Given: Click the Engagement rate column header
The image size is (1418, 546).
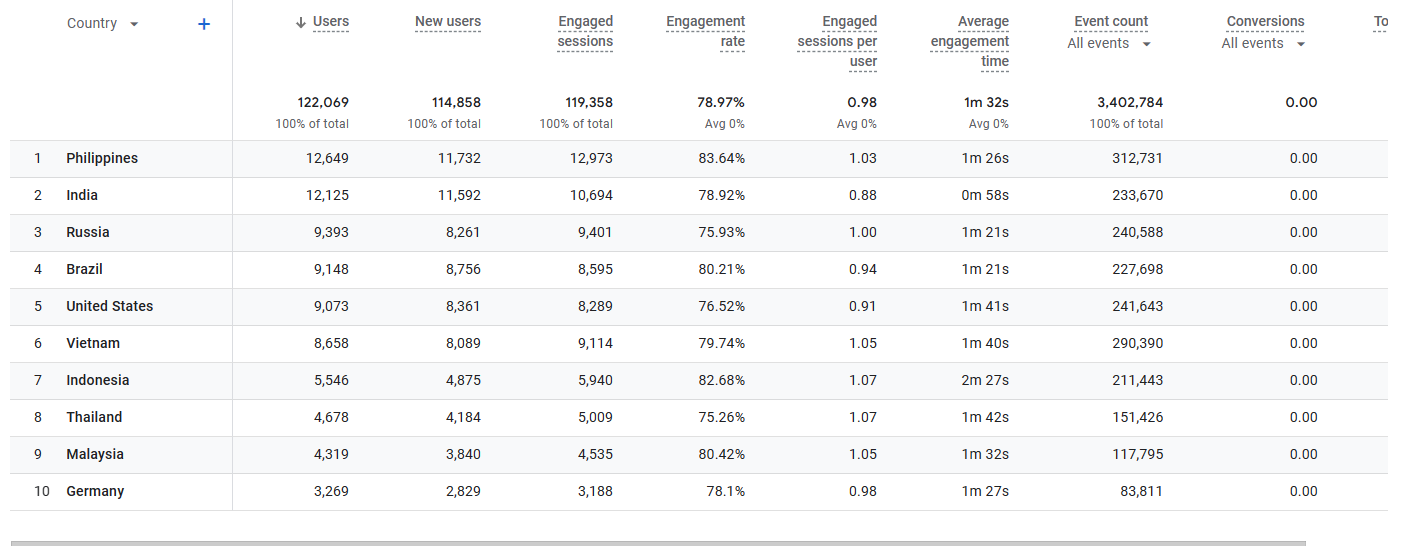Looking at the screenshot, I should (706, 32).
